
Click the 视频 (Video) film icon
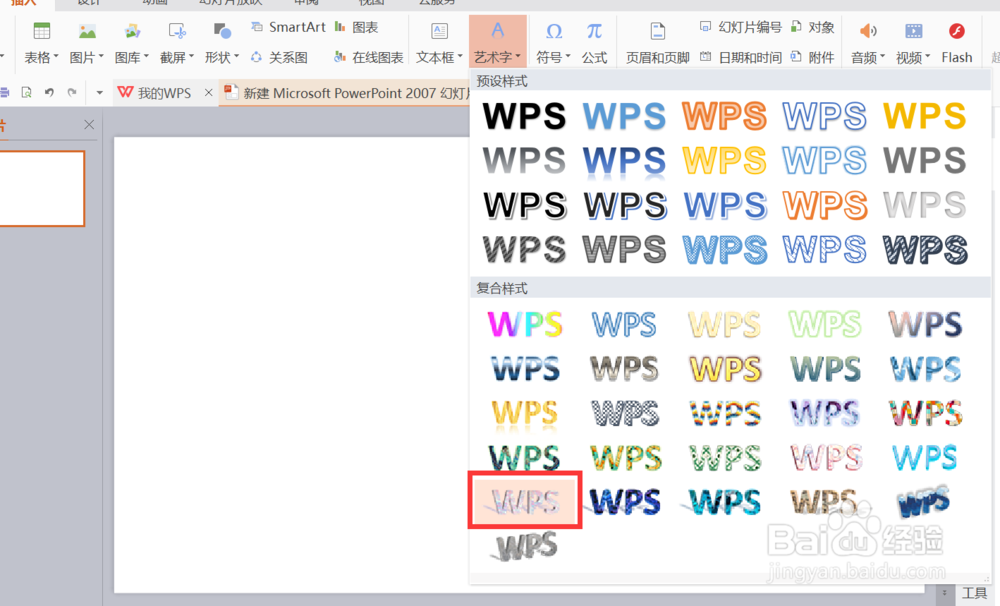click(x=913, y=31)
